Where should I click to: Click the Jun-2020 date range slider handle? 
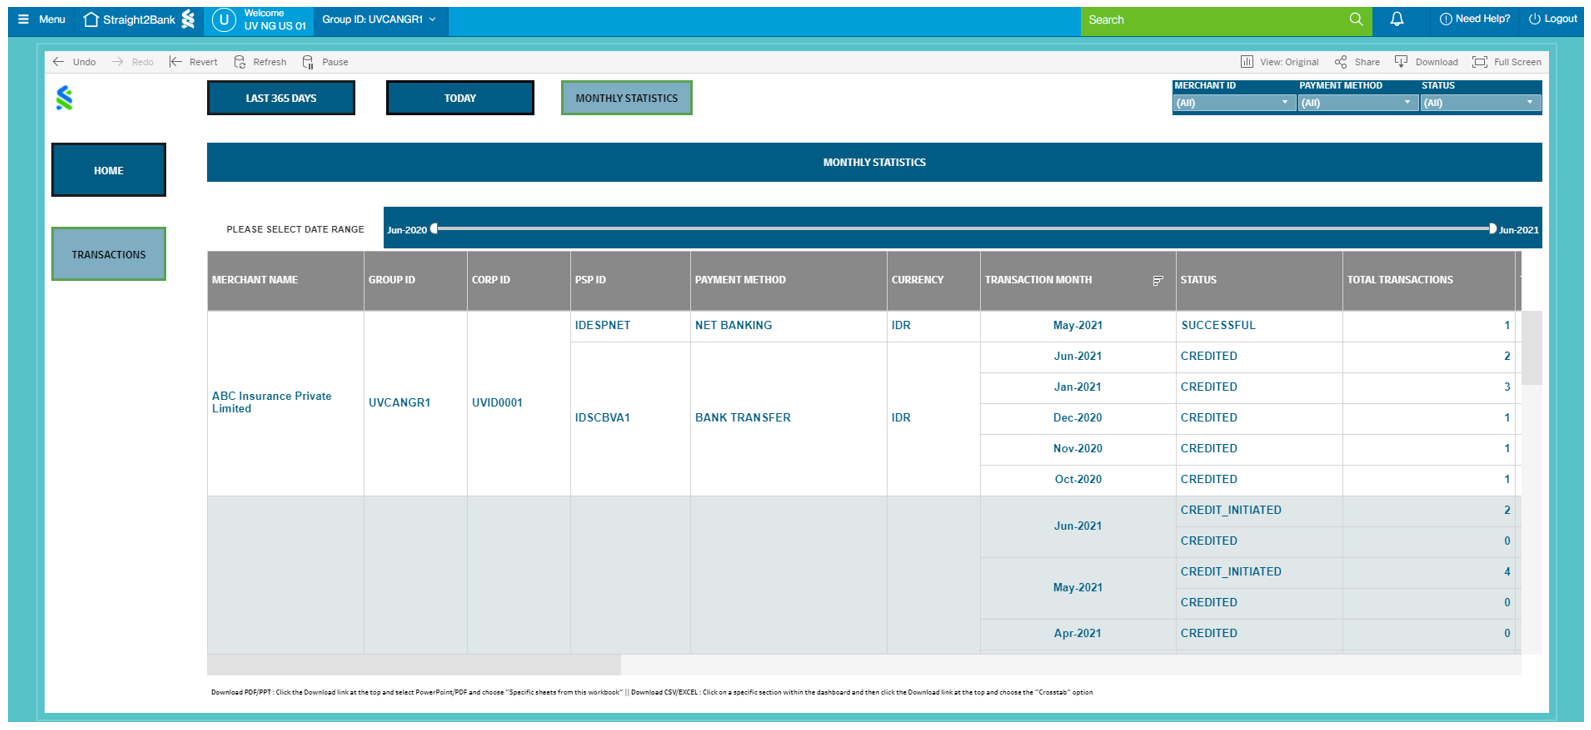pyautogui.click(x=434, y=229)
